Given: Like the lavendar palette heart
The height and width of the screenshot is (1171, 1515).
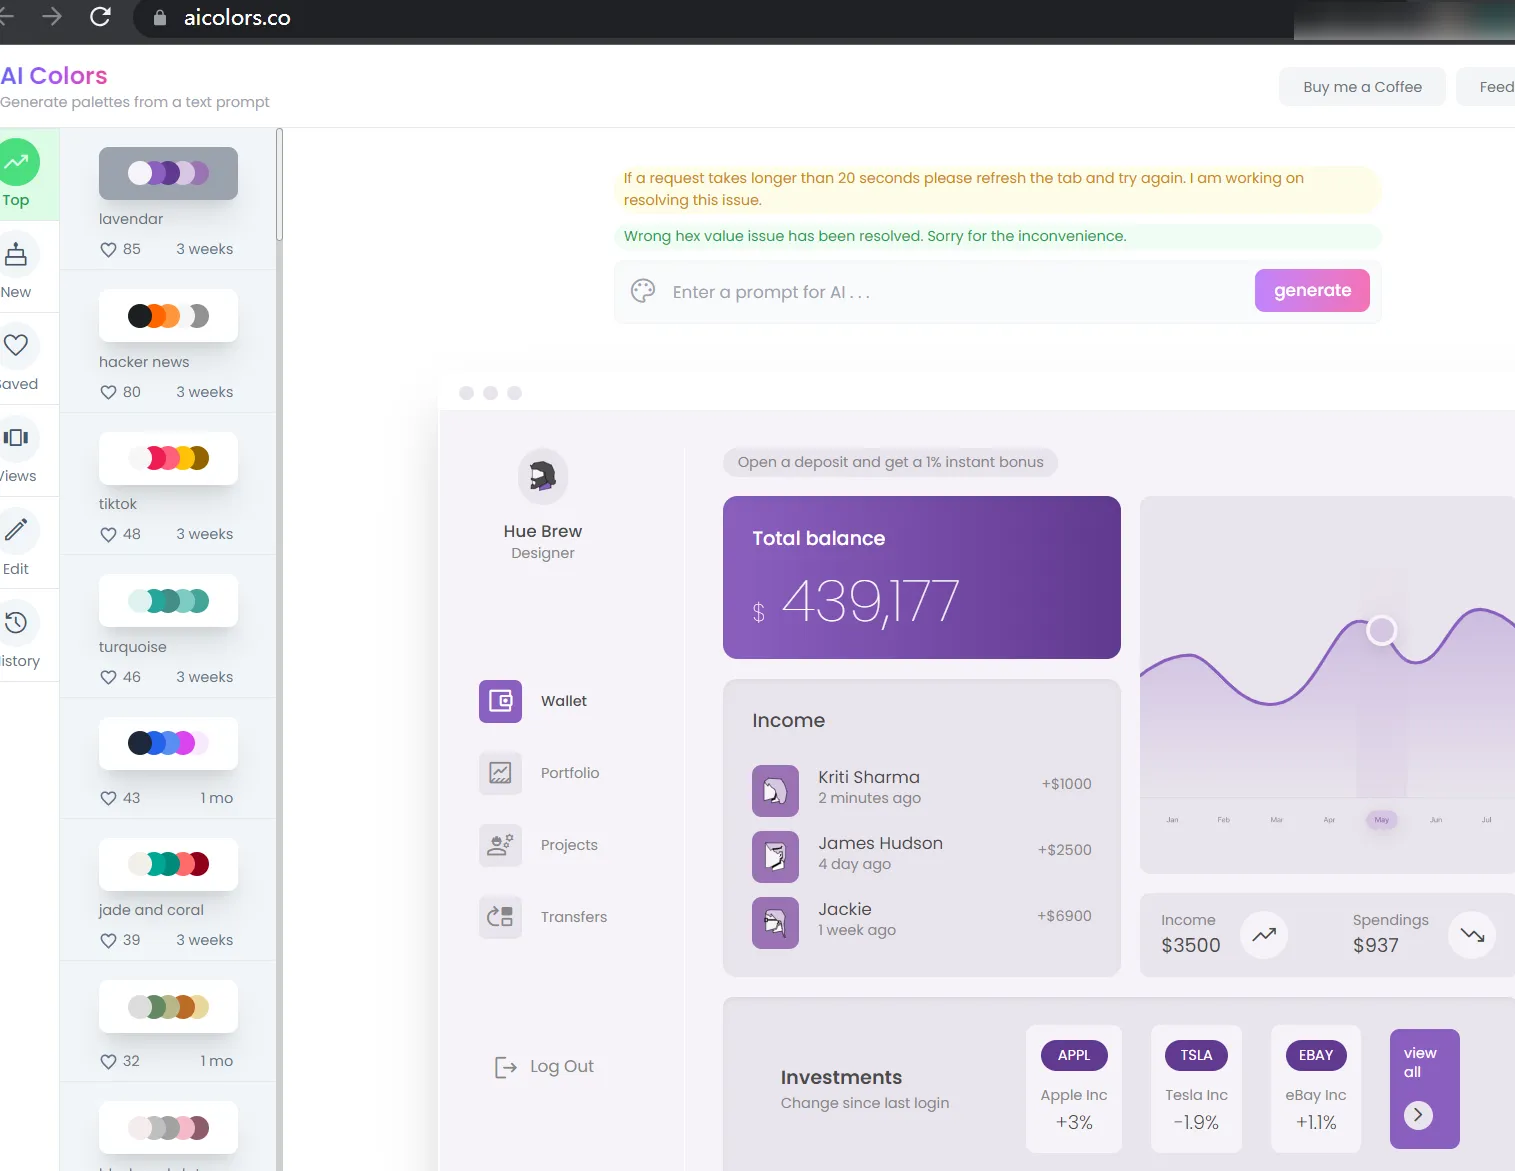Looking at the screenshot, I should [x=108, y=250].
